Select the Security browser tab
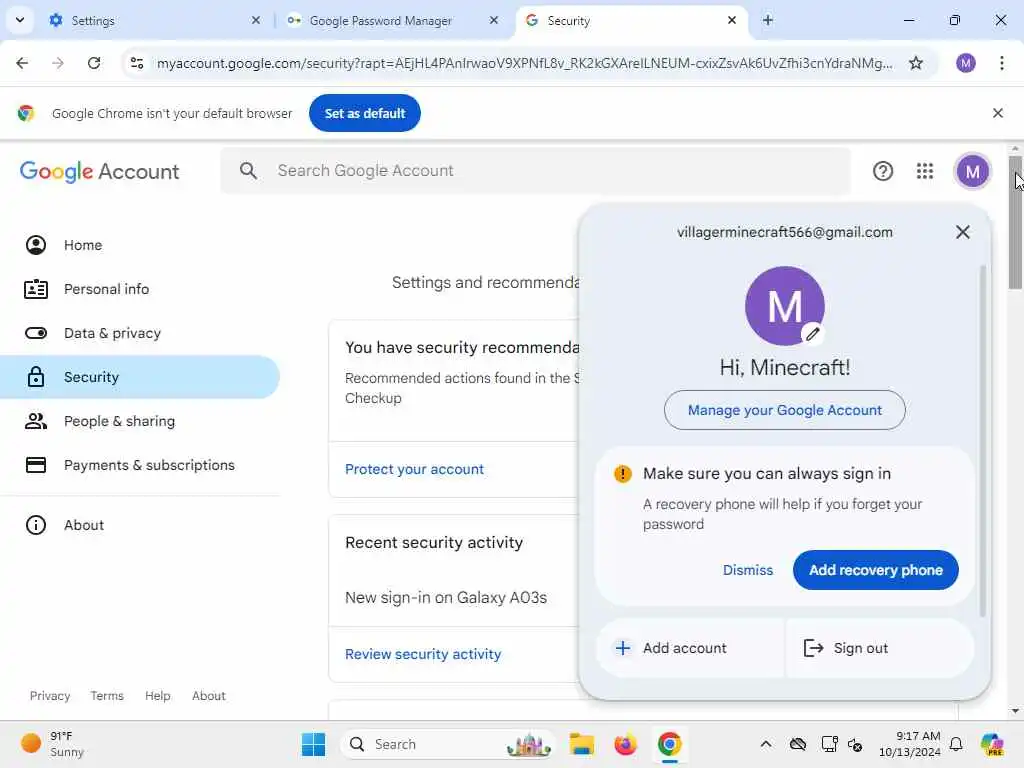Viewport: 1024px width, 768px height. pos(632,20)
